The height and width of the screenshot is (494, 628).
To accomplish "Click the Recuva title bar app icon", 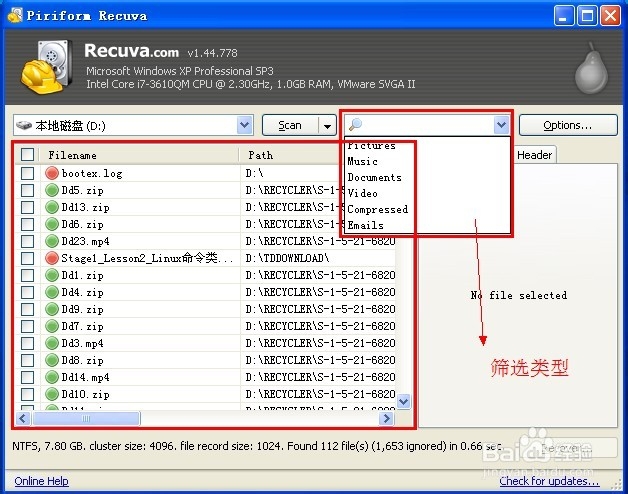I will tap(15, 16).
